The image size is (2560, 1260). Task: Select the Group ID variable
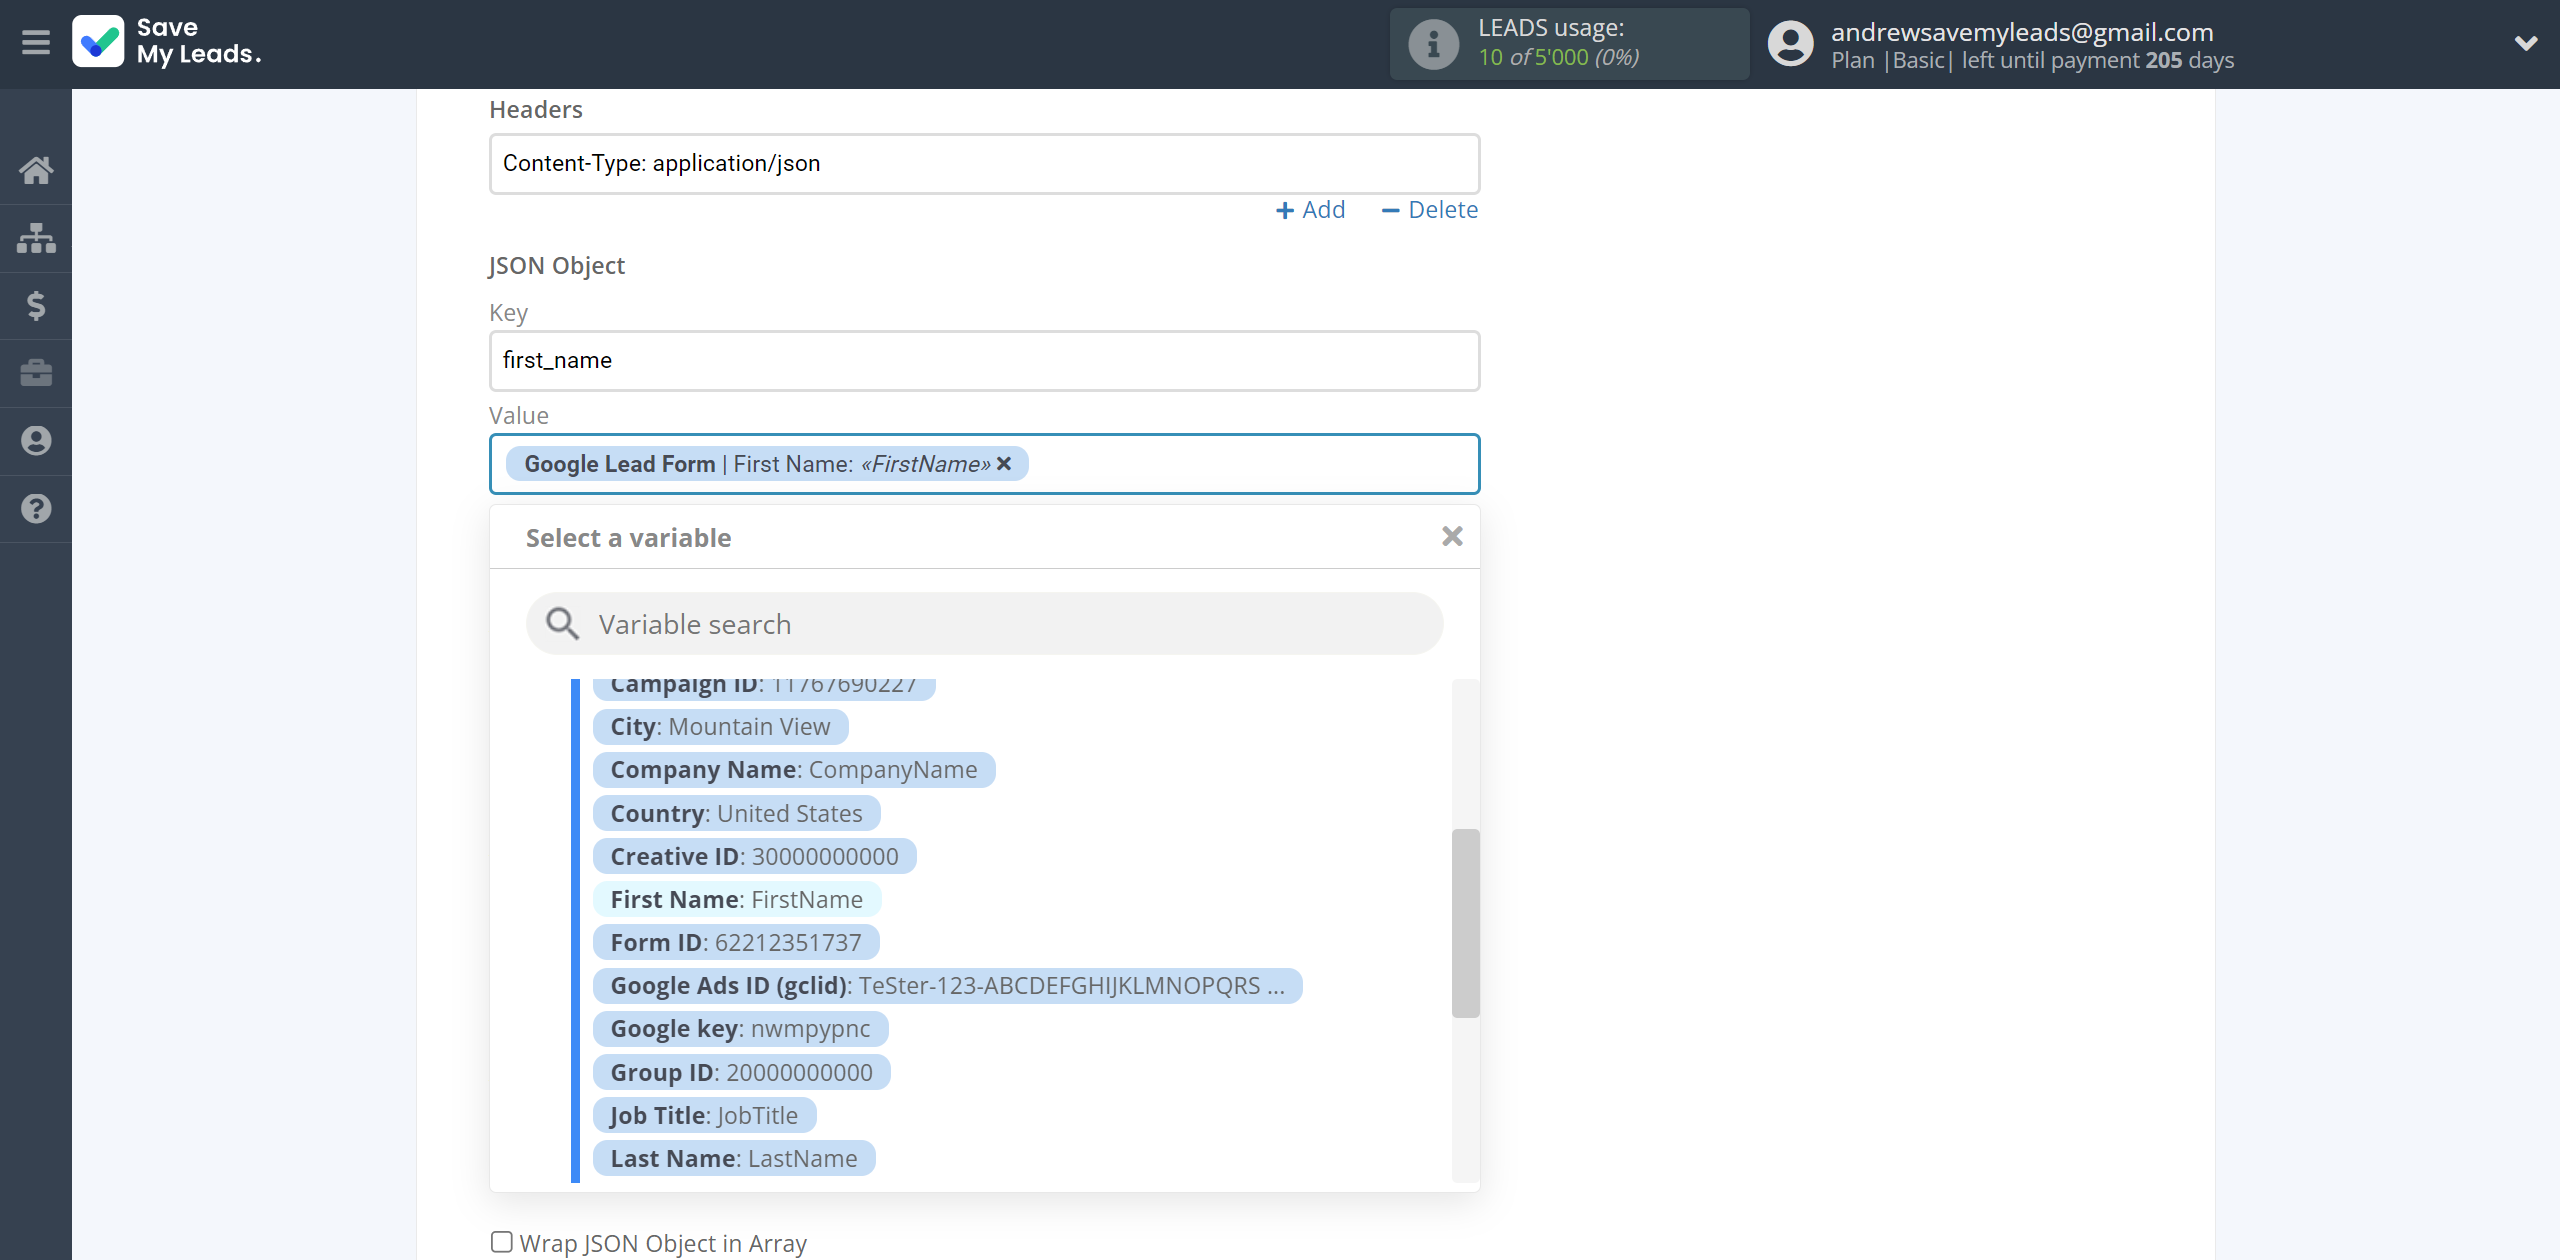coord(742,1073)
